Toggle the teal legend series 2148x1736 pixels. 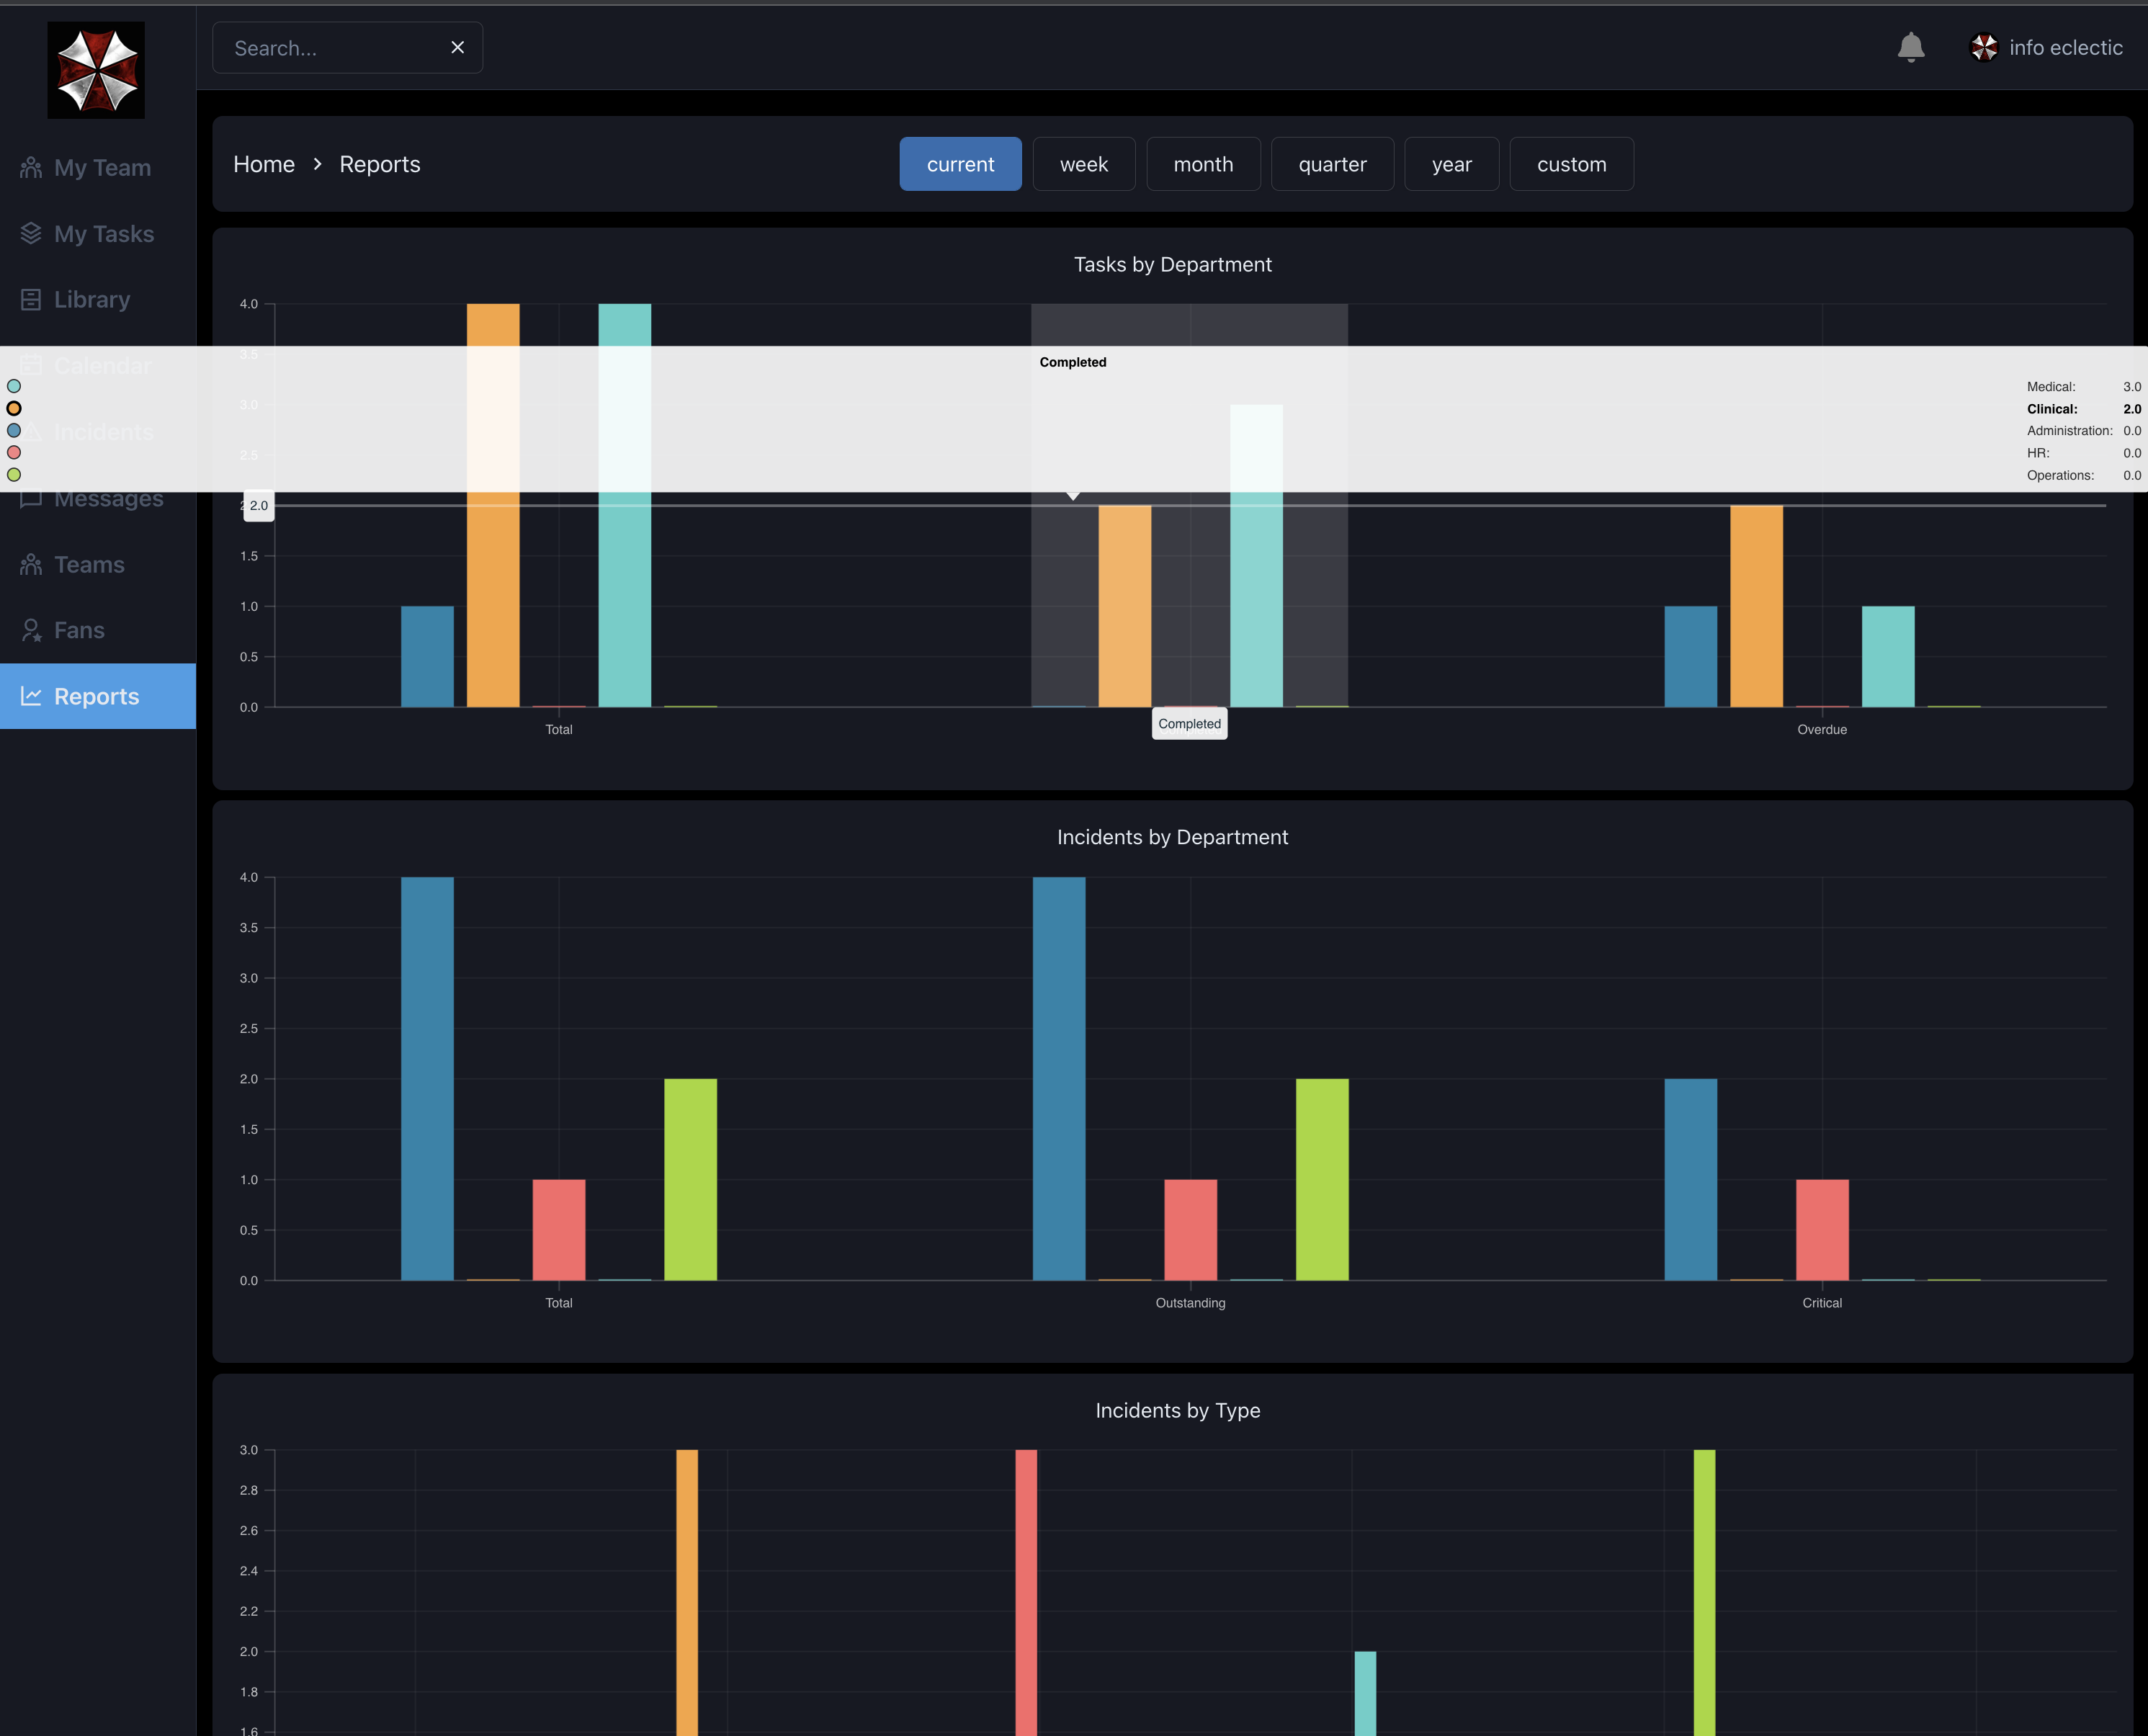click(14, 386)
